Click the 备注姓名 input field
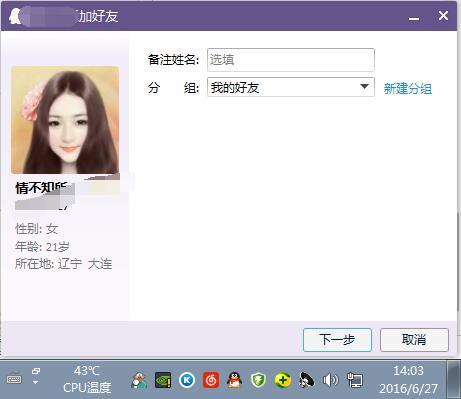Image resolution: width=461 pixels, height=399 pixels. tap(291, 60)
